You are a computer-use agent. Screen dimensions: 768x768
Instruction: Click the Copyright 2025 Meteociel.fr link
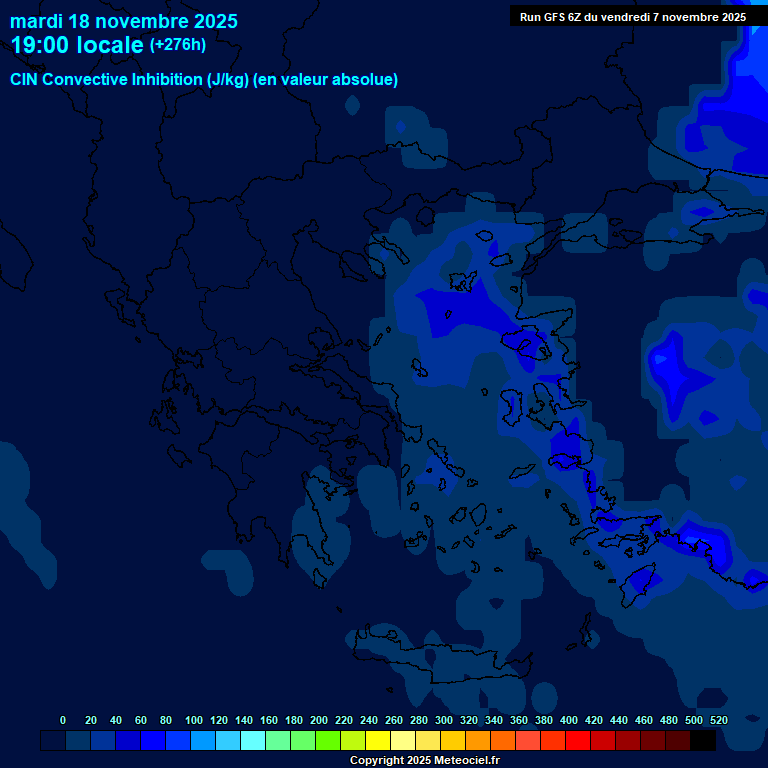pos(424,761)
